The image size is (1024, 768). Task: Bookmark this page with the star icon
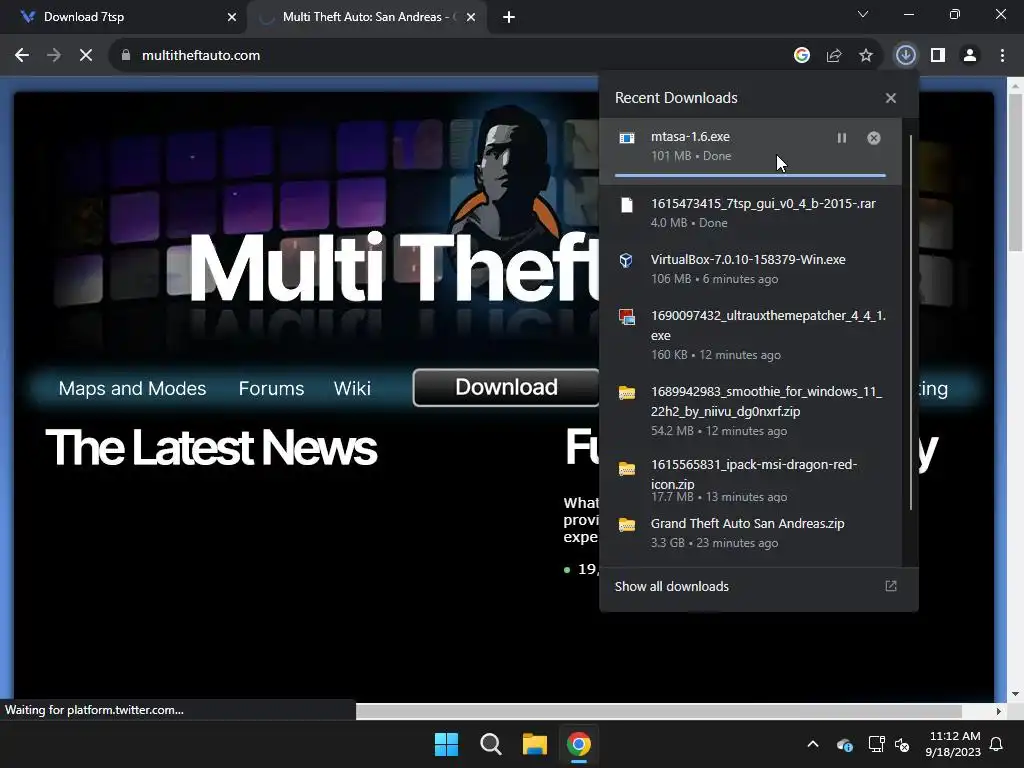(866, 56)
